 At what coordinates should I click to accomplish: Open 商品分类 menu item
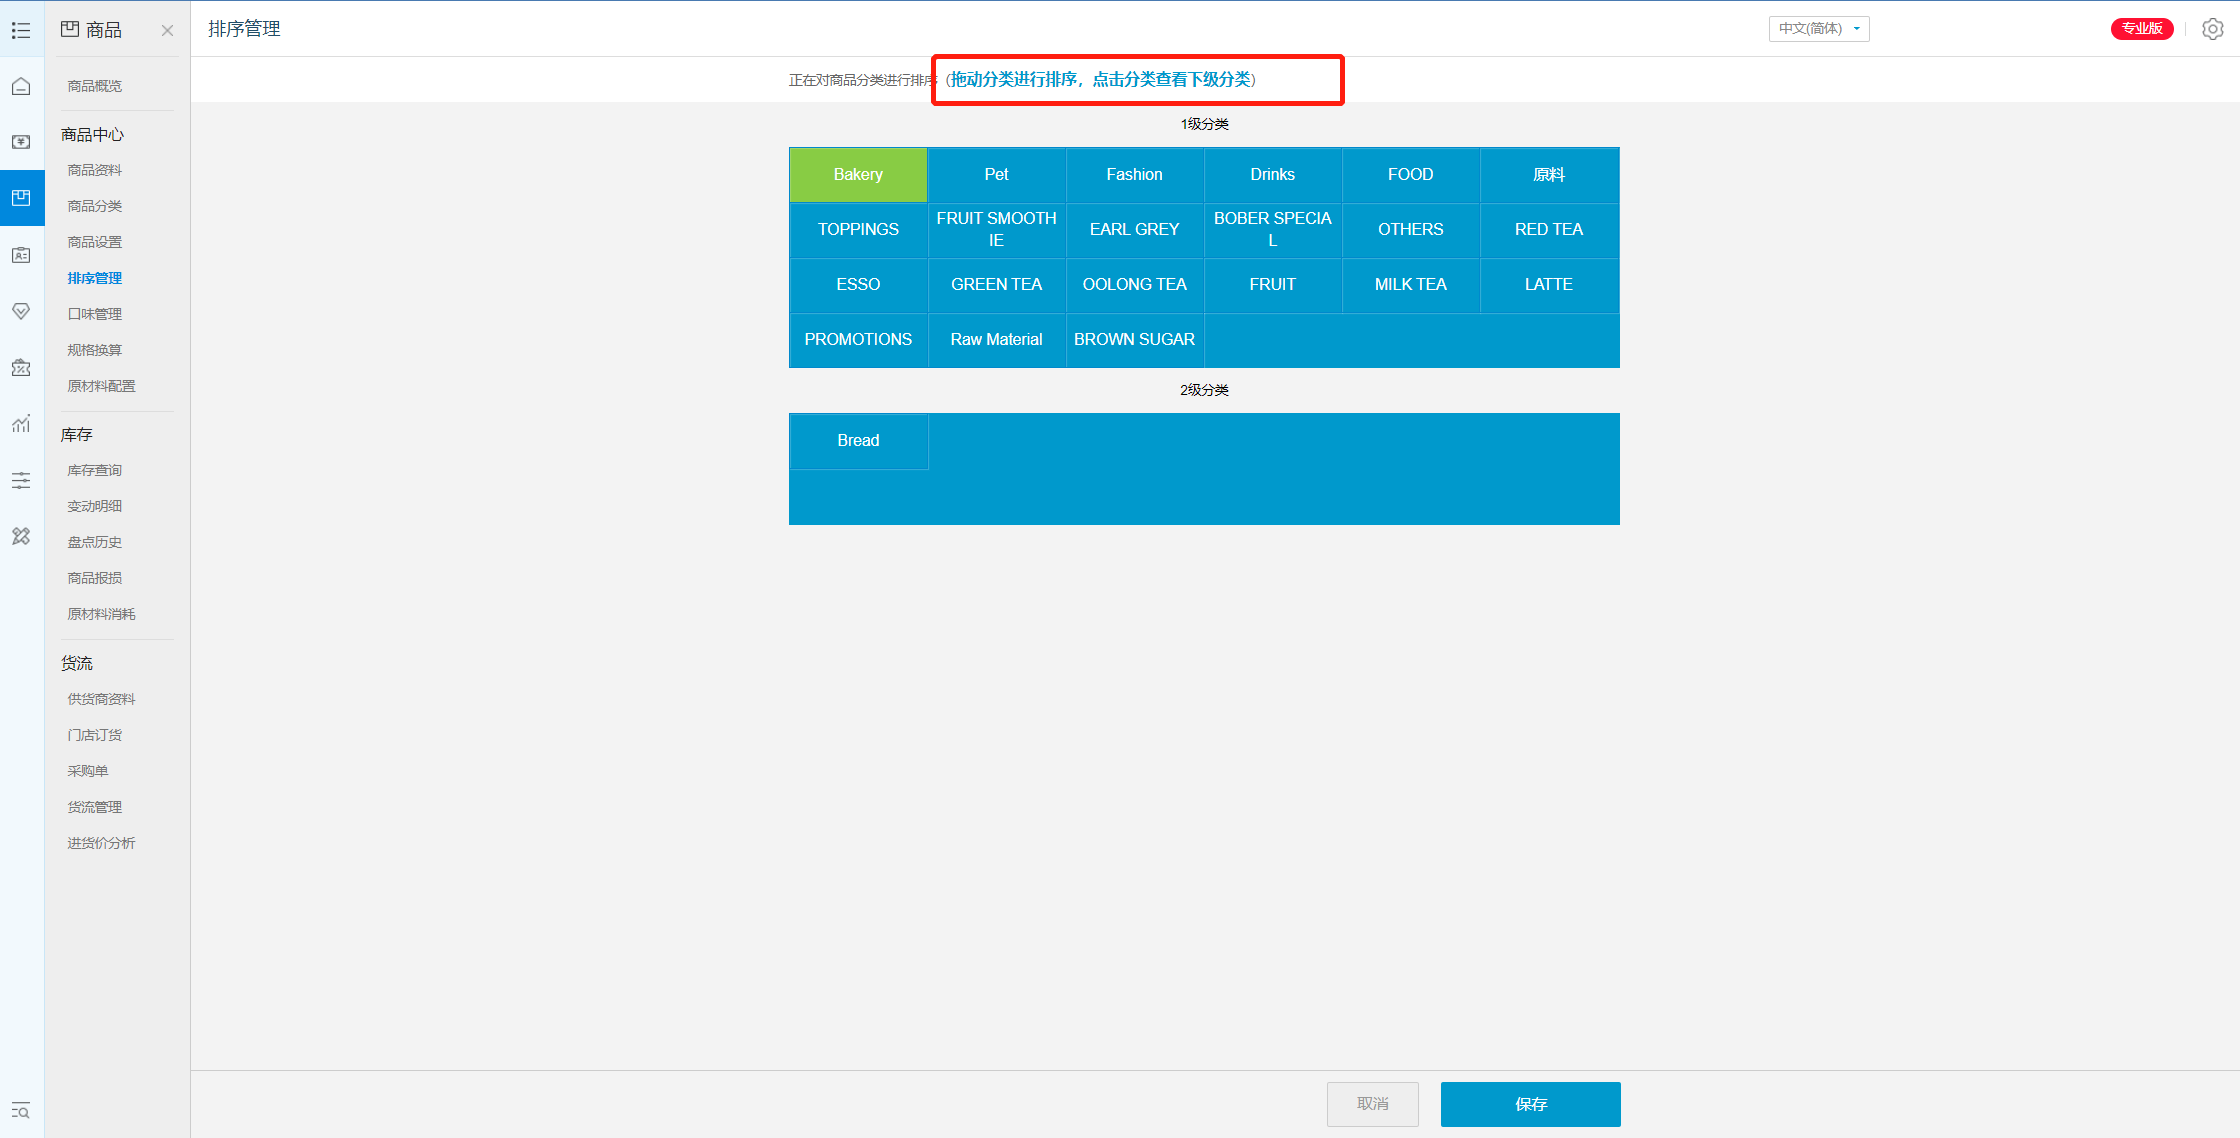[95, 206]
